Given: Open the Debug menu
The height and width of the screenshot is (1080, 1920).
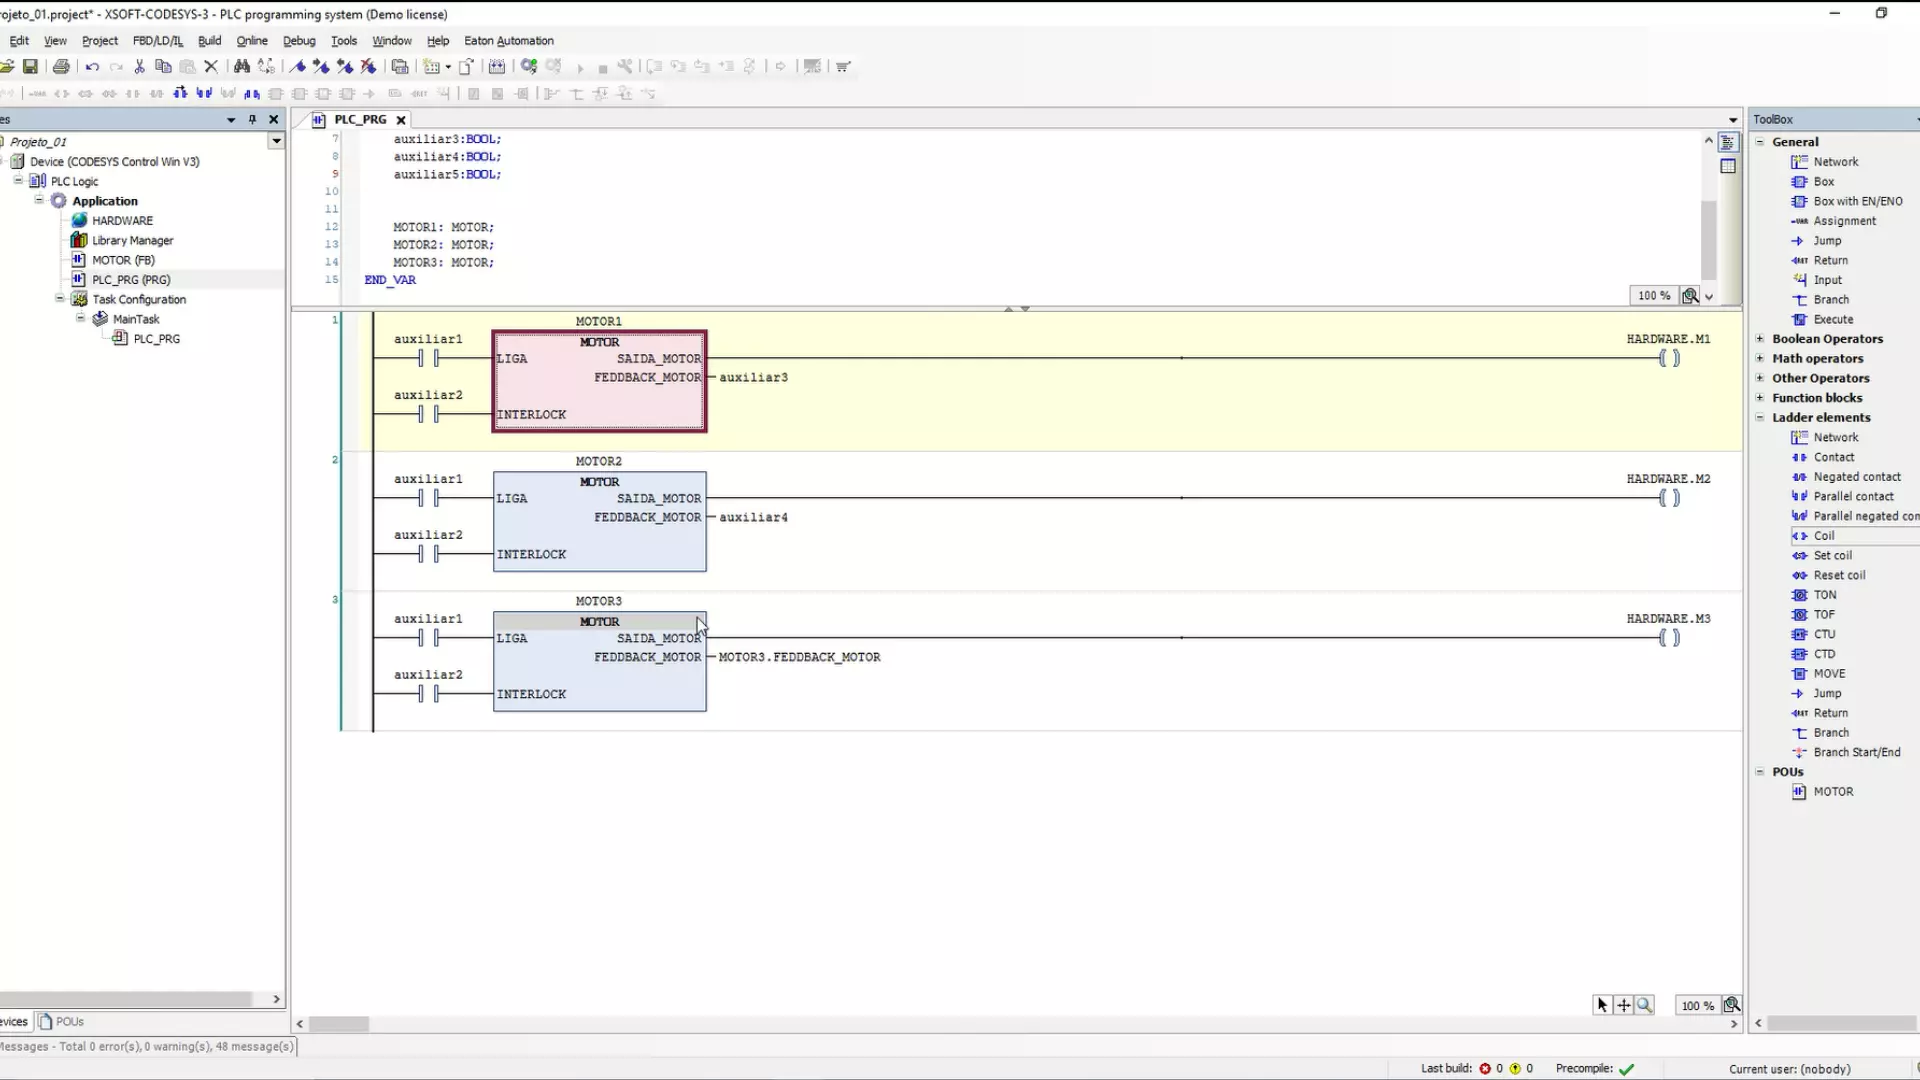Looking at the screenshot, I should pos(299,41).
